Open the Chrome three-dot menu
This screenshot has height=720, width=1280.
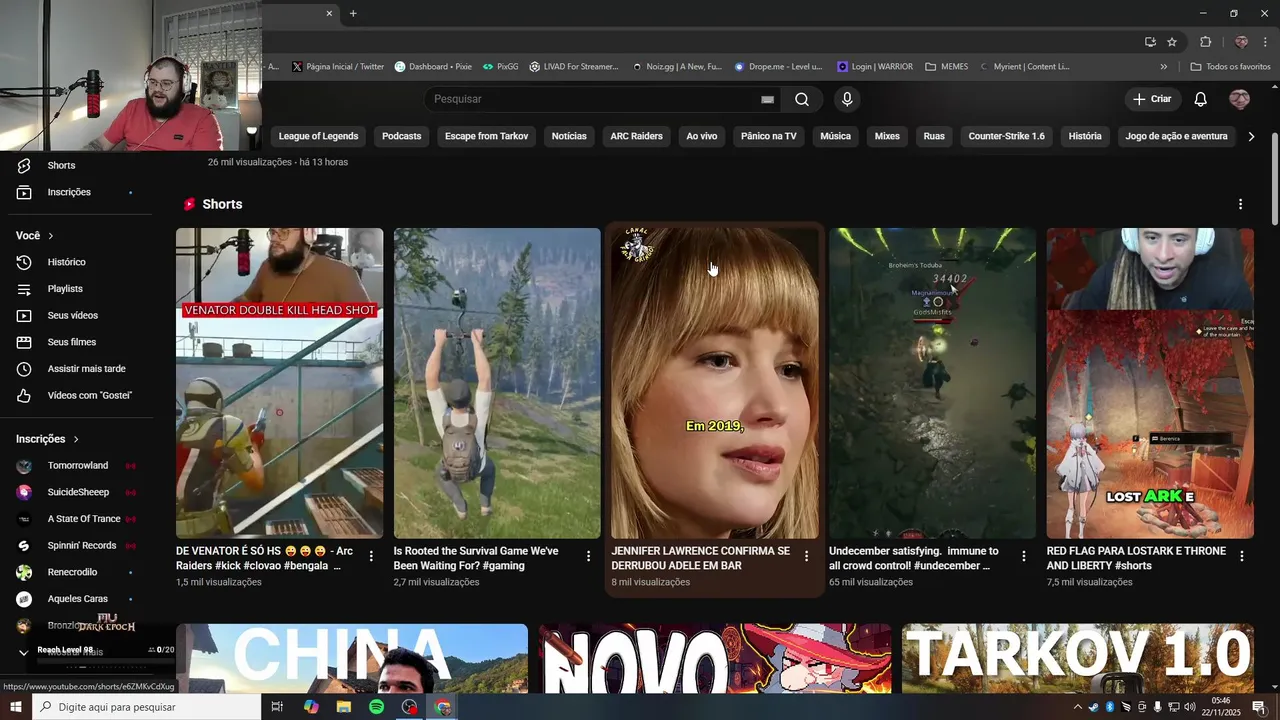point(1264,42)
